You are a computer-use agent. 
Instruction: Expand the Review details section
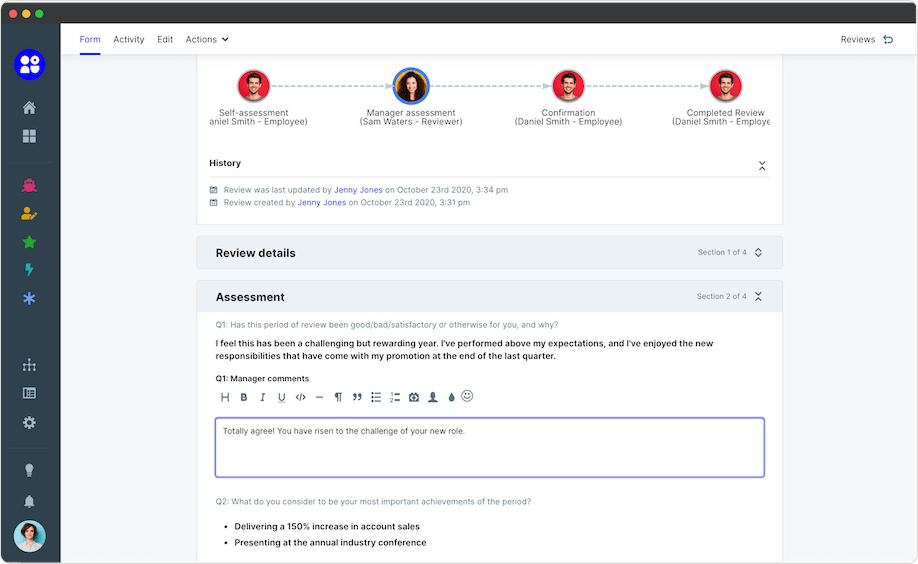758,252
